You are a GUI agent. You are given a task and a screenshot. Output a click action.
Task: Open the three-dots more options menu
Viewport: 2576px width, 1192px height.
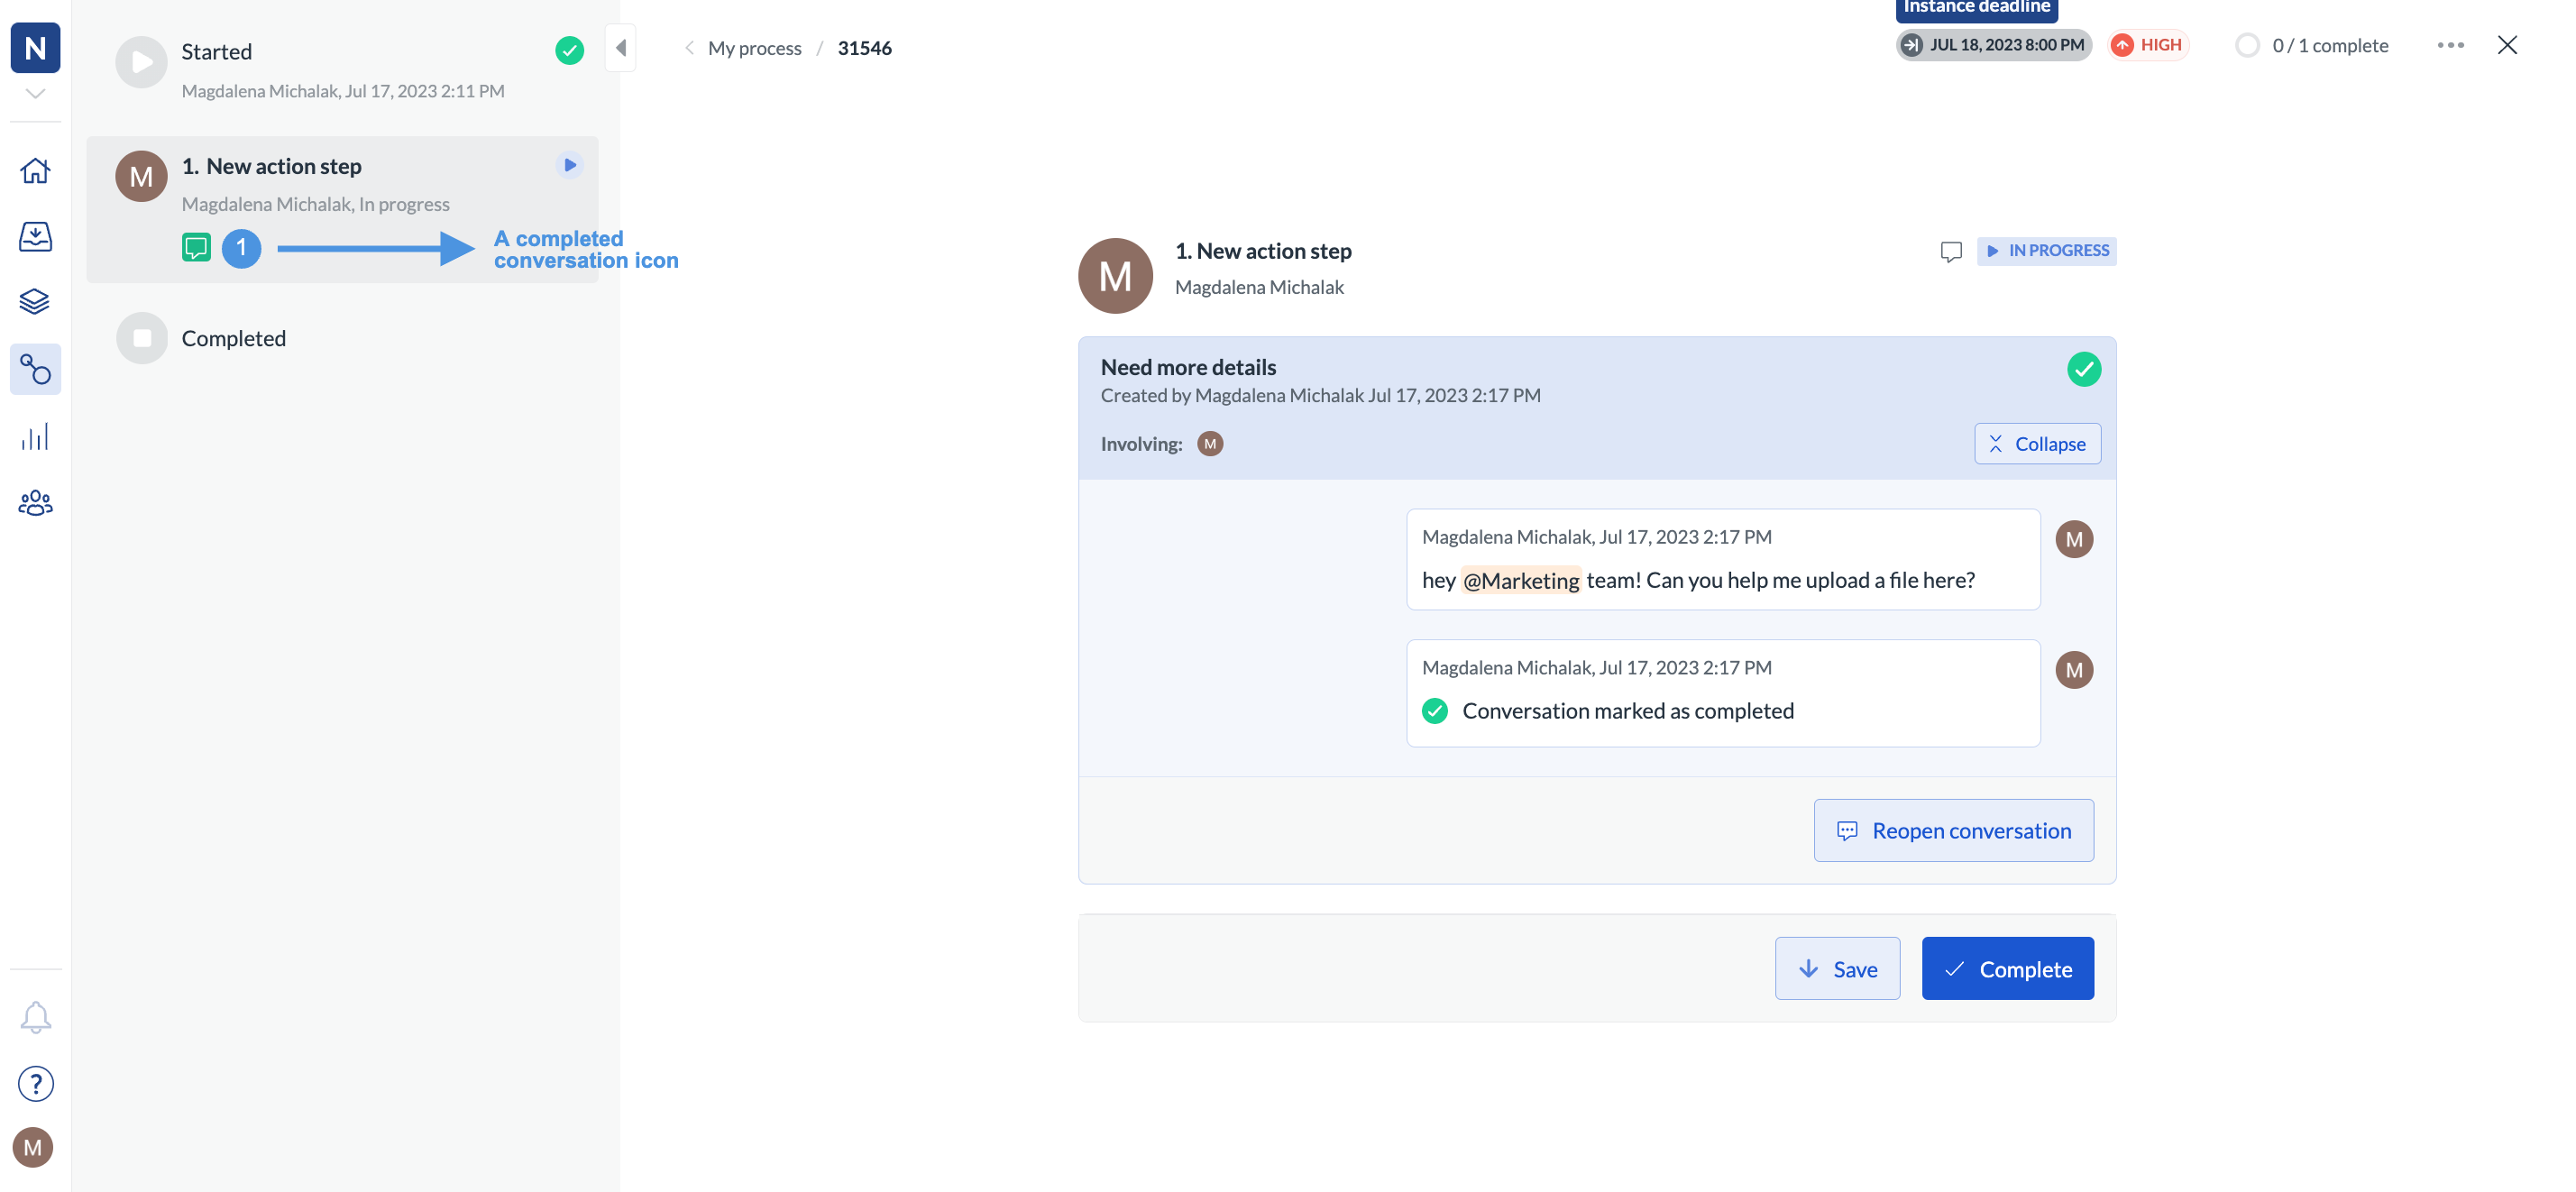tap(2450, 46)
